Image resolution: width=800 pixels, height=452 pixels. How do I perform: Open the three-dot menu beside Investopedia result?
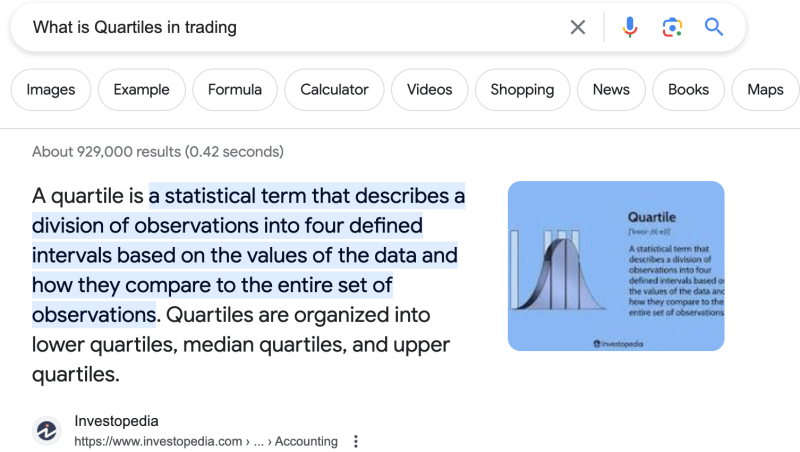coord(356,441)
